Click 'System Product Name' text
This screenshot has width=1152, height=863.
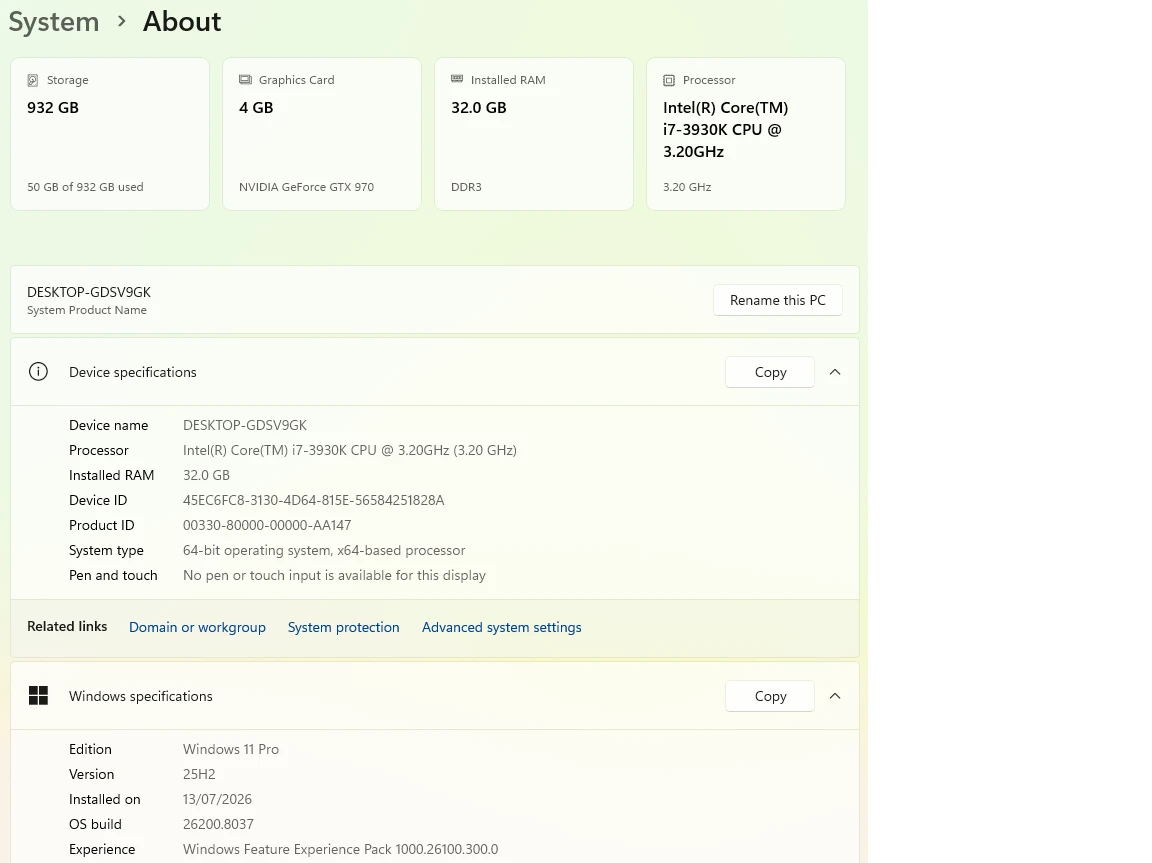[x=87, y=310]
